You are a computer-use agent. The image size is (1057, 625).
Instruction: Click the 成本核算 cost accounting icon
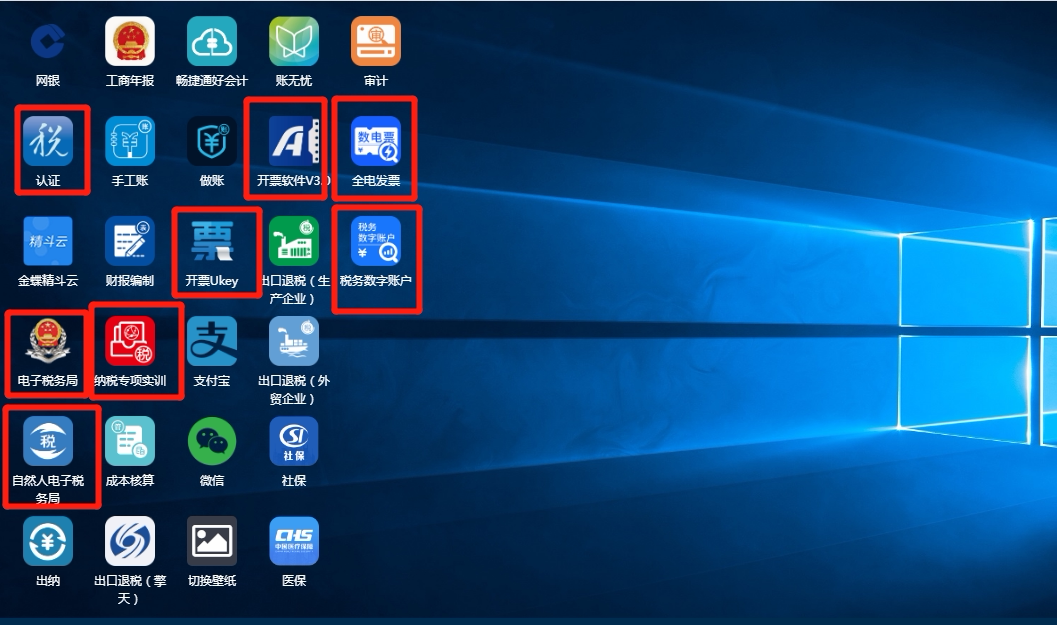[130, 441]
